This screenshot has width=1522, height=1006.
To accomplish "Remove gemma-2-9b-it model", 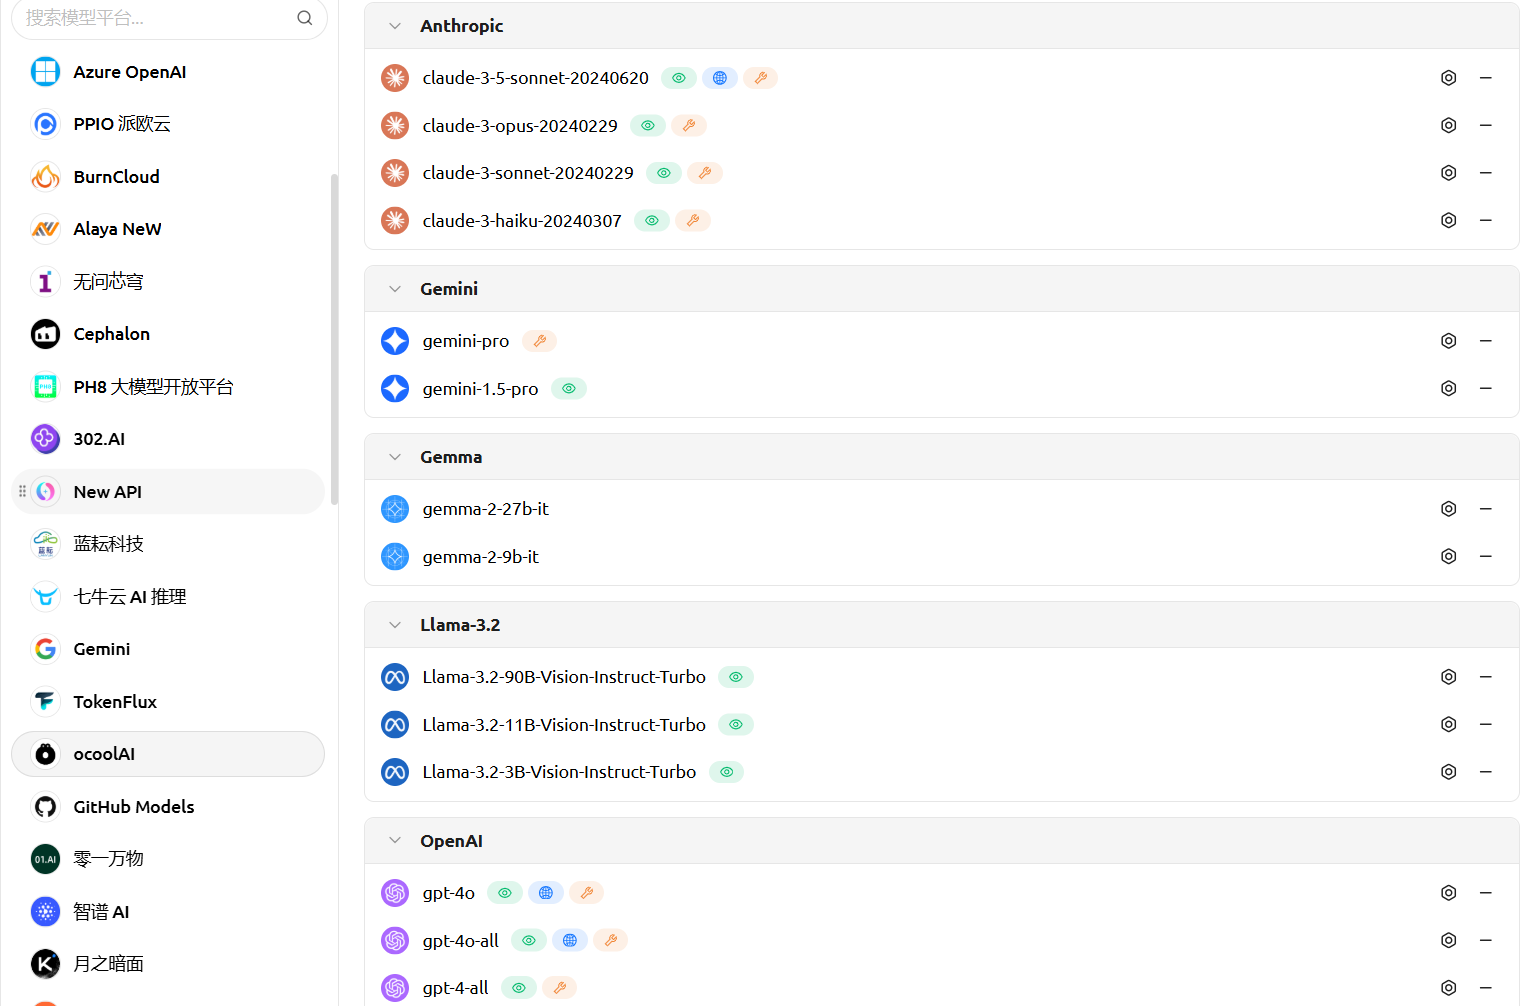I will [x=1486, y=556].
